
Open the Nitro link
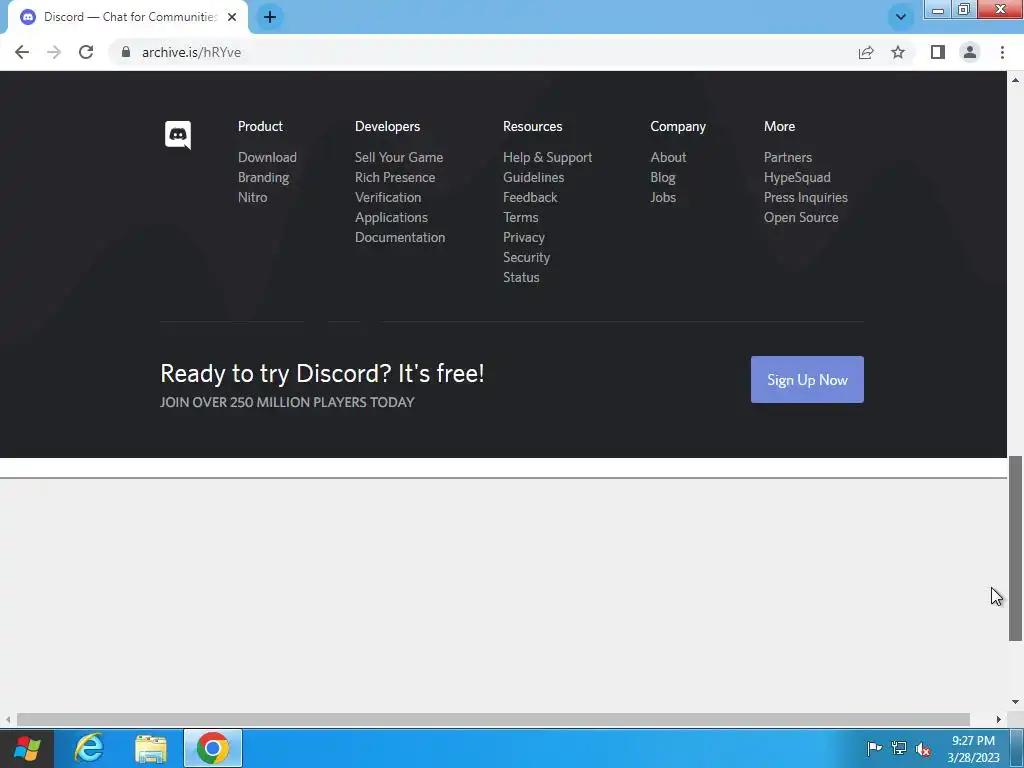pos(252,197)
